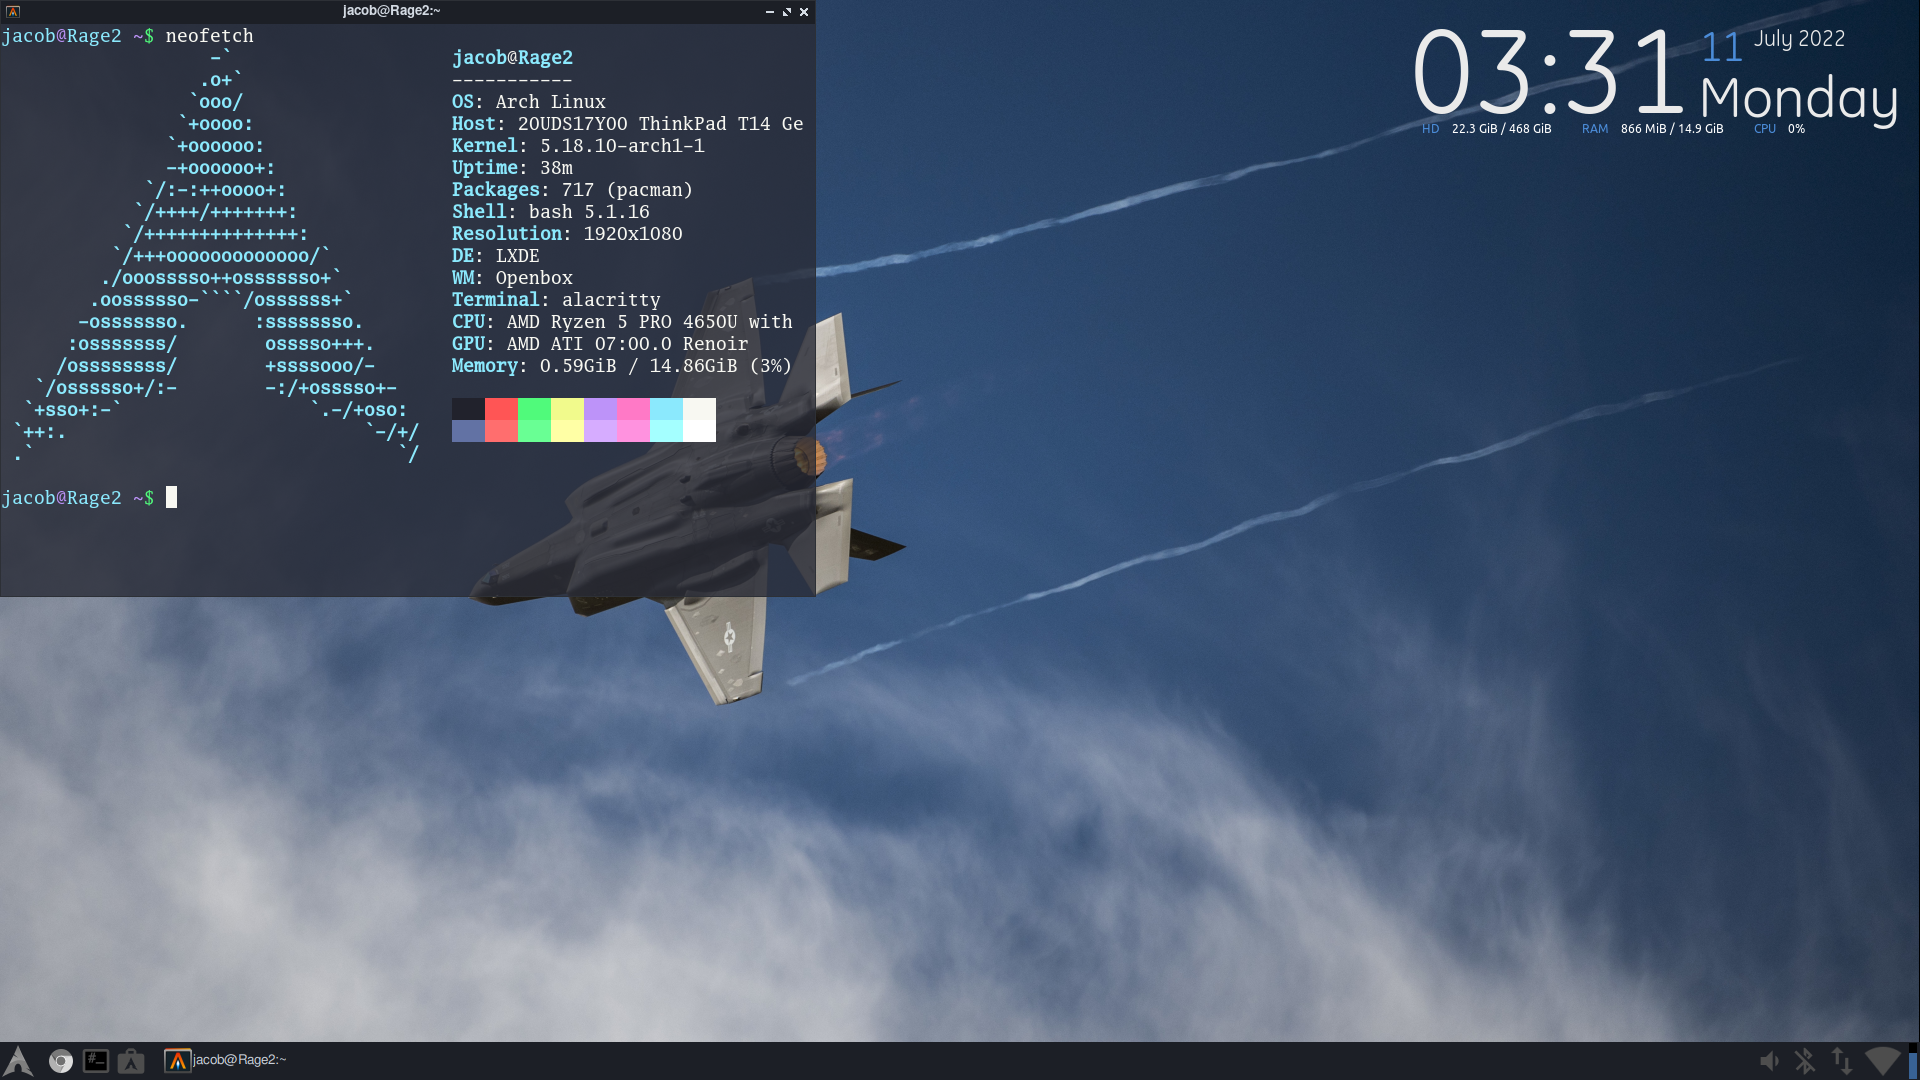This screenshot has height=1080, width=1920.
Task: Click the 'OS: Arch Linux' line
Action: [529, 102]
